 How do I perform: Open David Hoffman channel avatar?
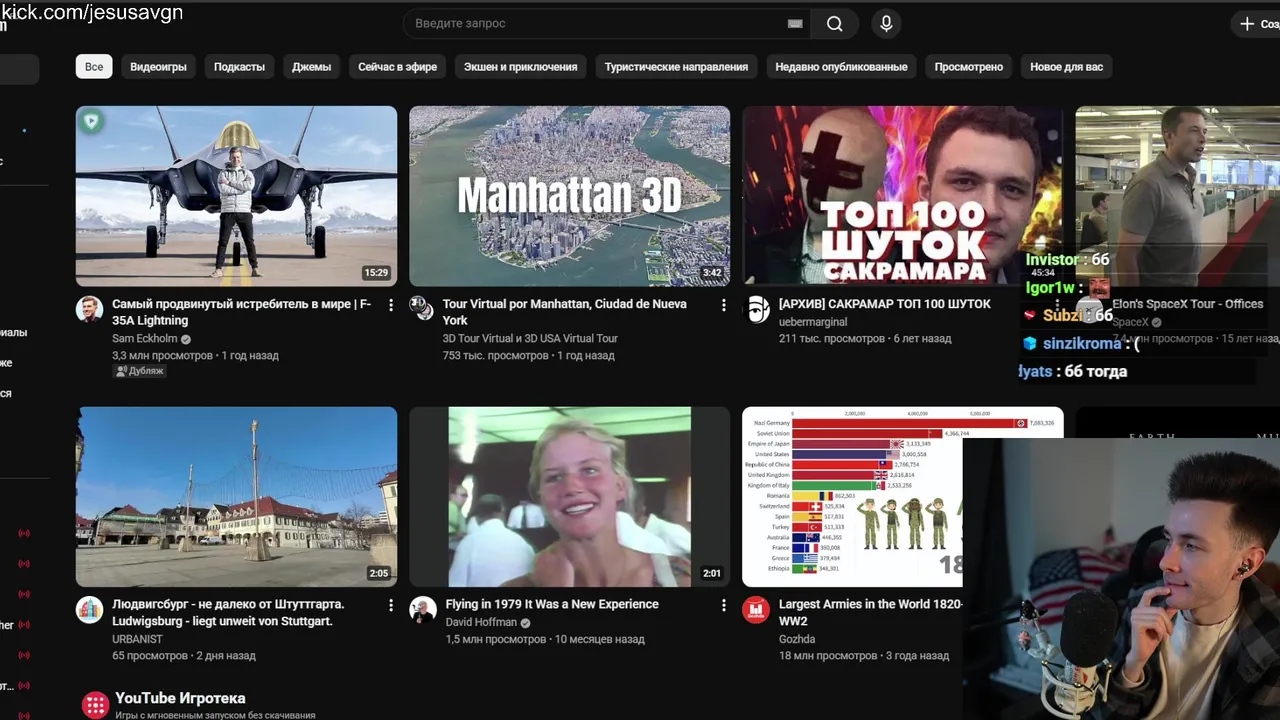coord(423,610)
